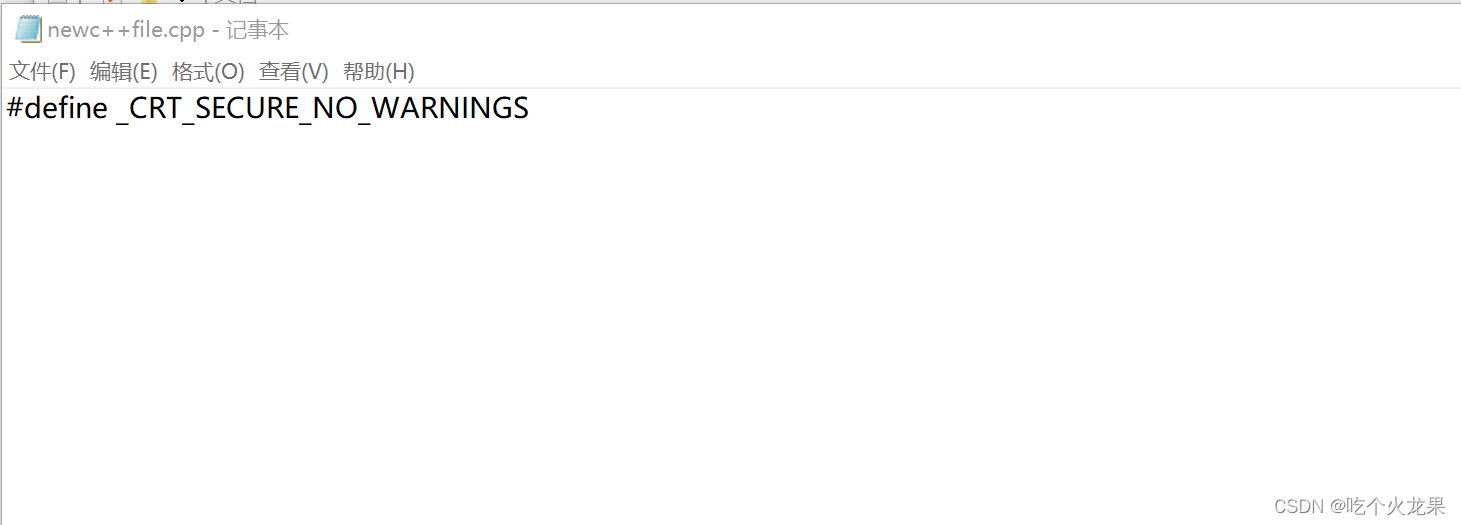The height and width of the screenshot is (525, 1461).
Task: Click the newc++file.cpp filename in title
Action: pyautogui.click(x=125, y=30)
